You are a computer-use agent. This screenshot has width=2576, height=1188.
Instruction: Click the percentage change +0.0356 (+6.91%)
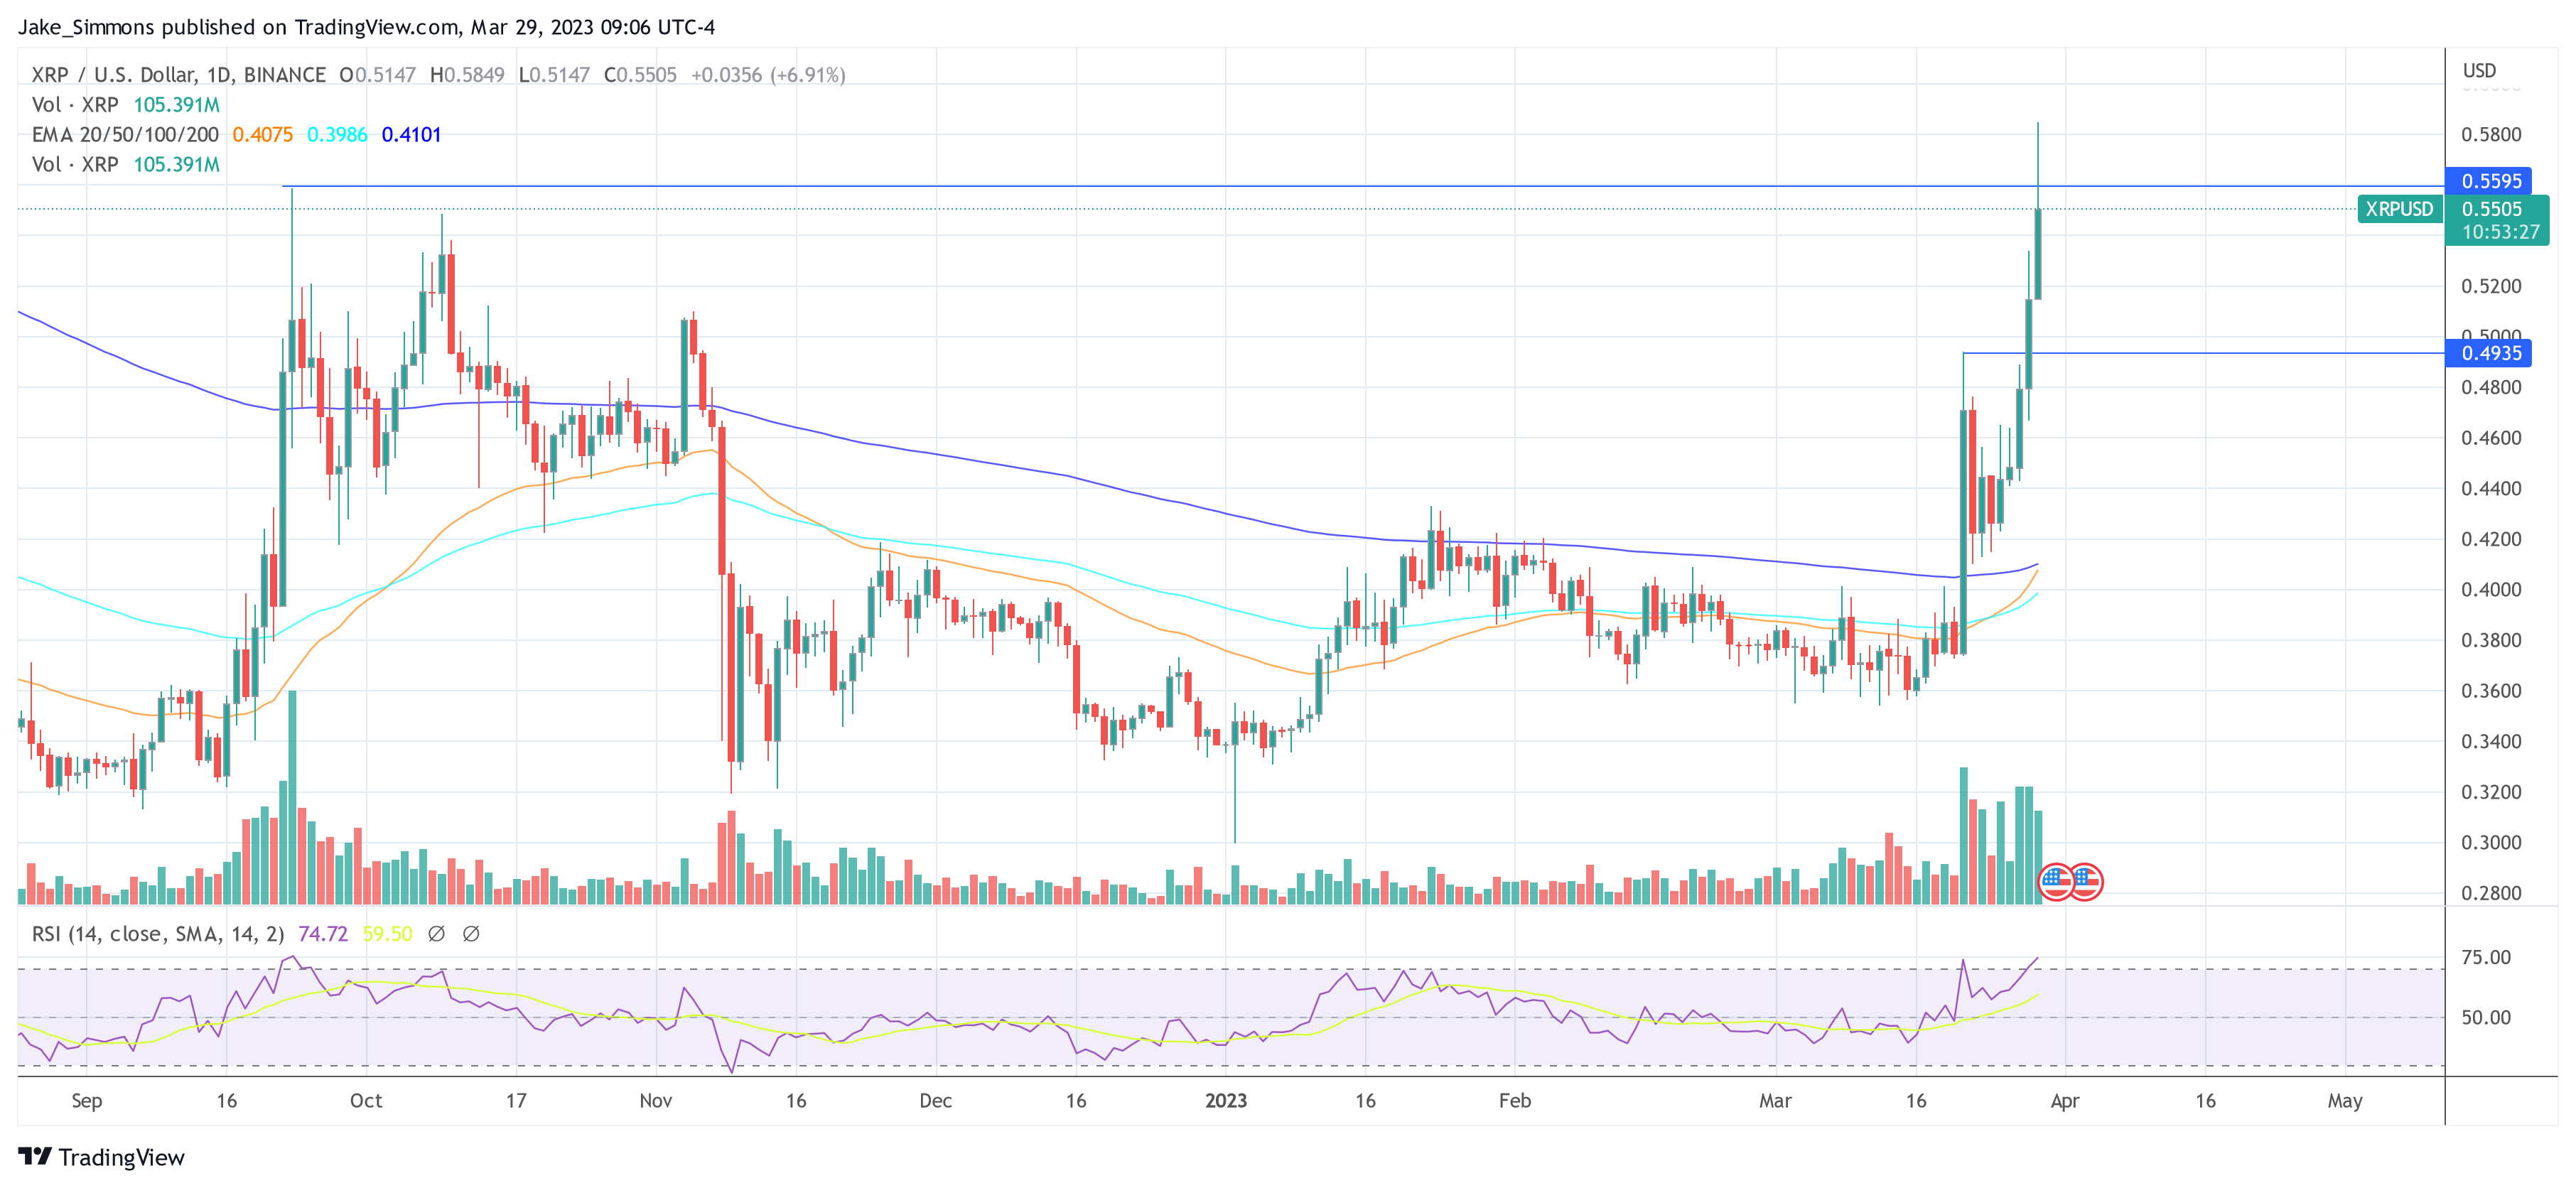[768, 75]
